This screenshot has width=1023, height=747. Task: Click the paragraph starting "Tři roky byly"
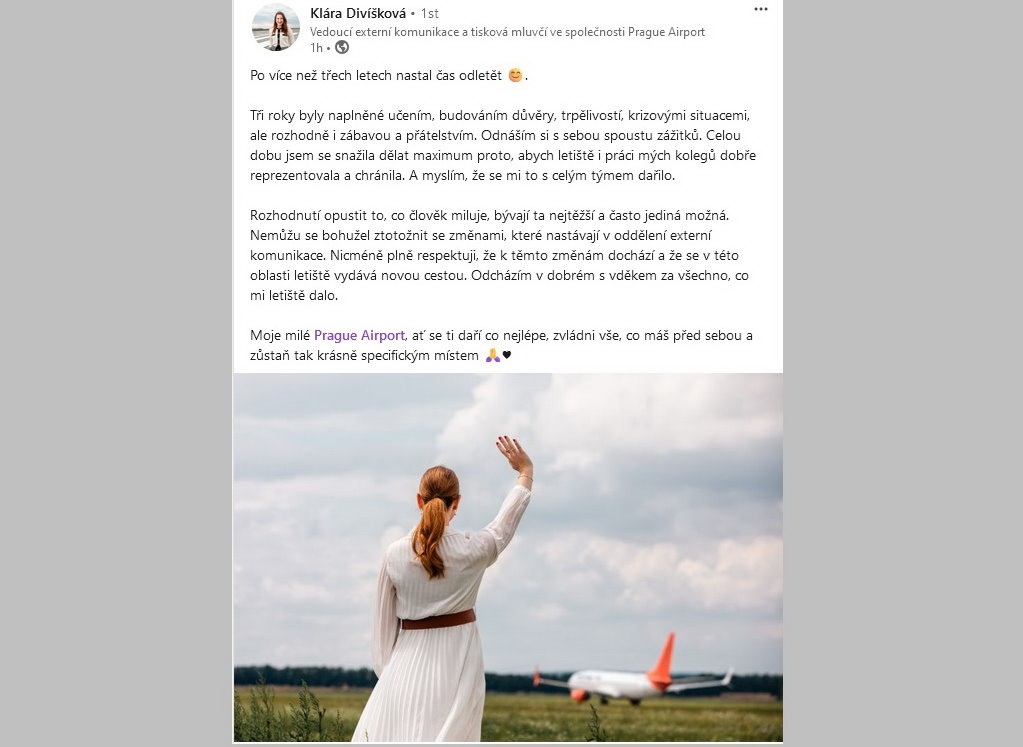503,145
